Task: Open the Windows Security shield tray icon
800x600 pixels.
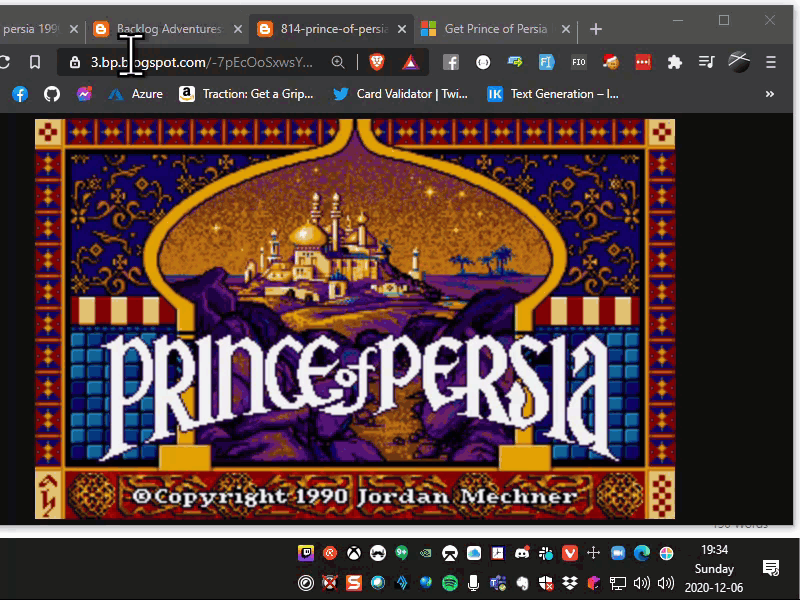Action: (x=545, y=583)
